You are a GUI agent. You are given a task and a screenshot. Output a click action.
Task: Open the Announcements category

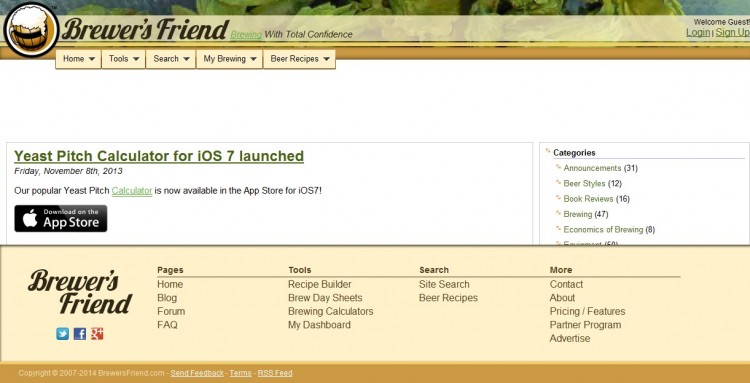(x=592, y=168)
